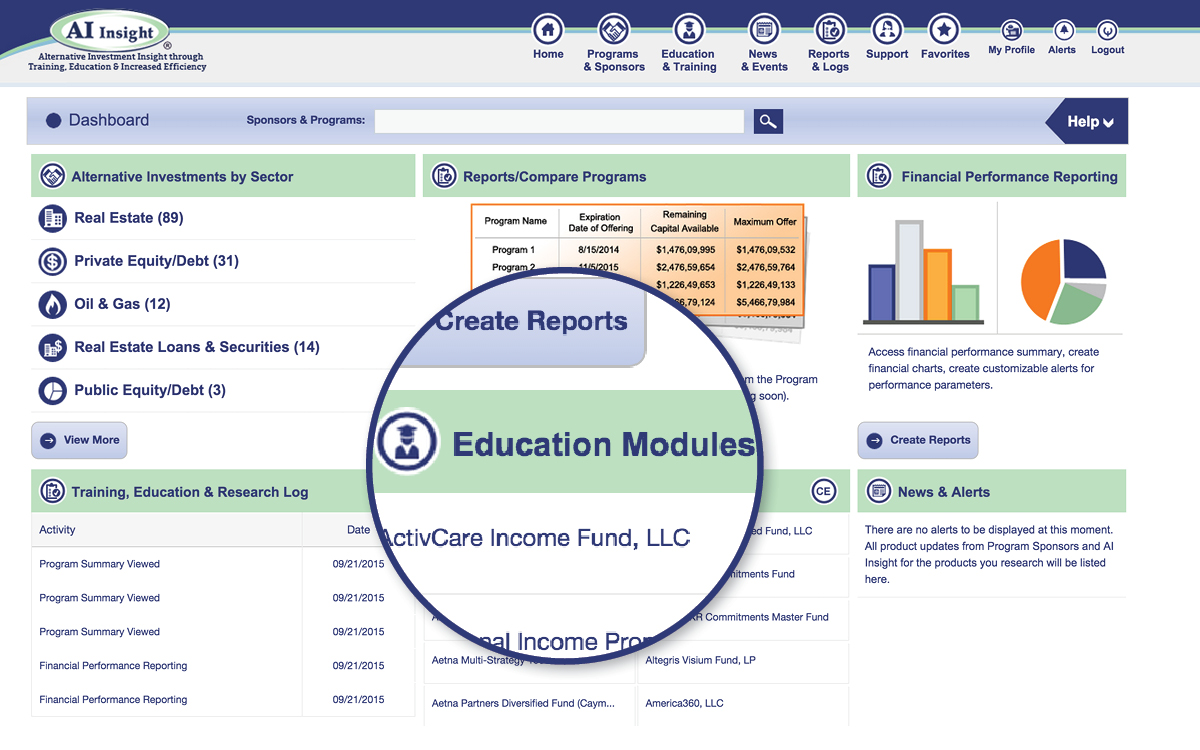
Task: Click the News & Alerts header icon
Action: tap(880, 492)
